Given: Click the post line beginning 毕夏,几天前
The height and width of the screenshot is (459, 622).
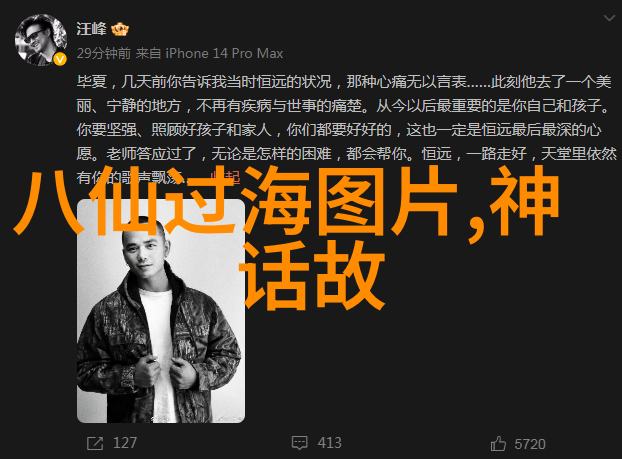Looking at the screenshot, I should pos(344,82).
